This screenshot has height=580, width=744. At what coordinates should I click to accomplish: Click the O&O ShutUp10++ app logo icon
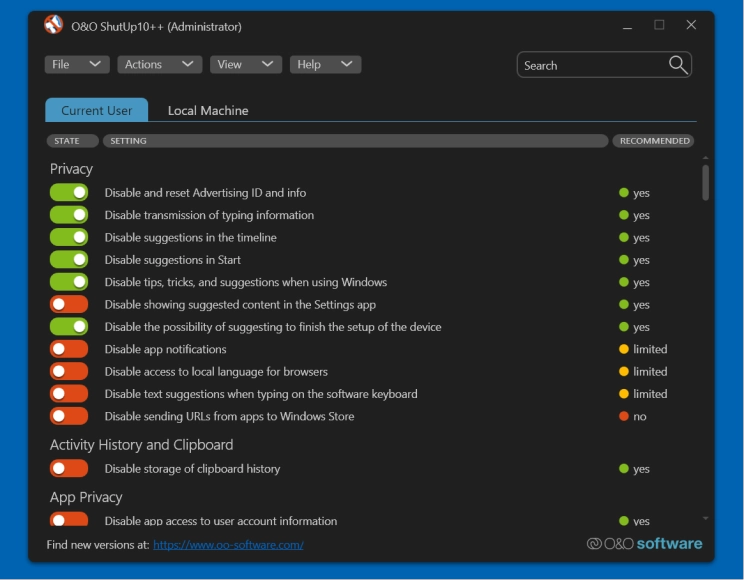pyautogui.click(x=54, y=25)
